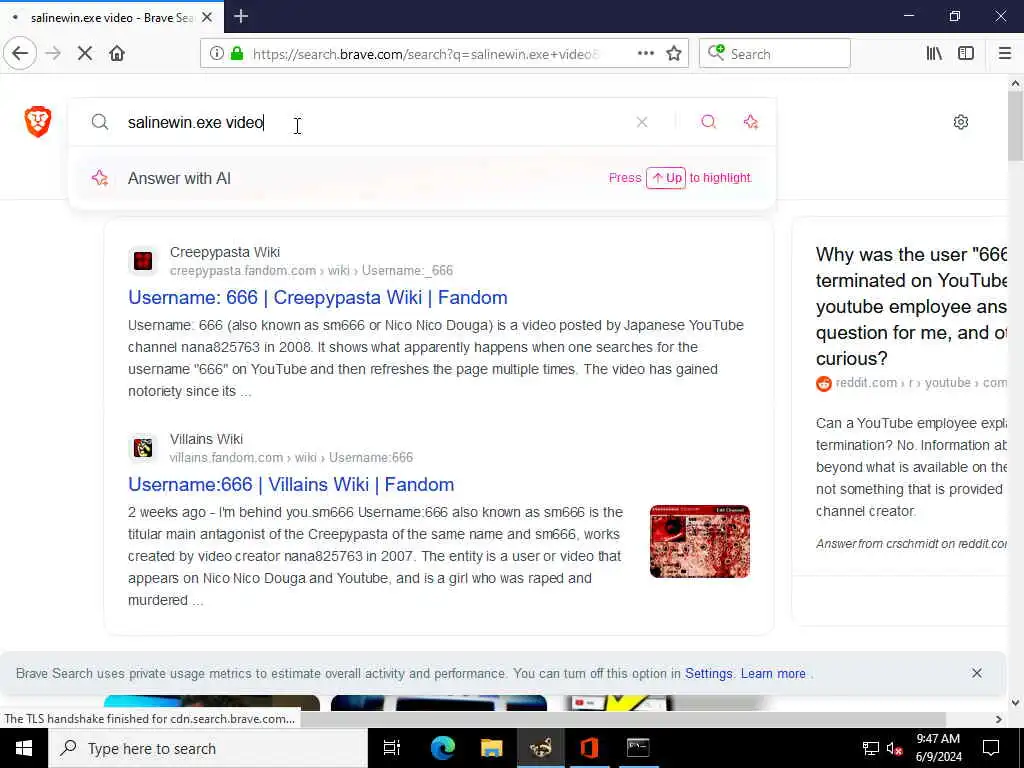Click the Creepypasta Wiki favicon
1024x768 pixels.
[143, 261]
